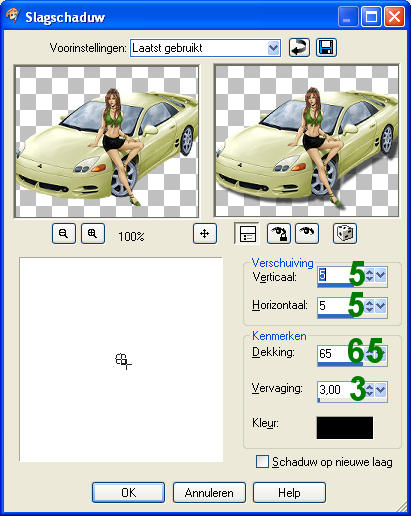Click the randomize dice icon
Screen dimensions: 411x516
[x=345, y=233]
